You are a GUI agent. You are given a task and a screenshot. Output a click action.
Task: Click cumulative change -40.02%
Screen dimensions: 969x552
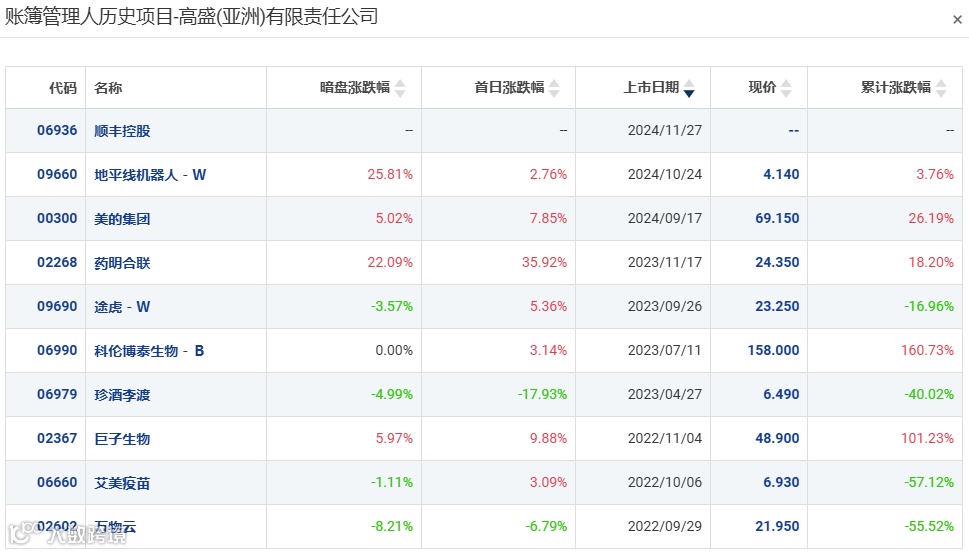(x=929, y=394)
